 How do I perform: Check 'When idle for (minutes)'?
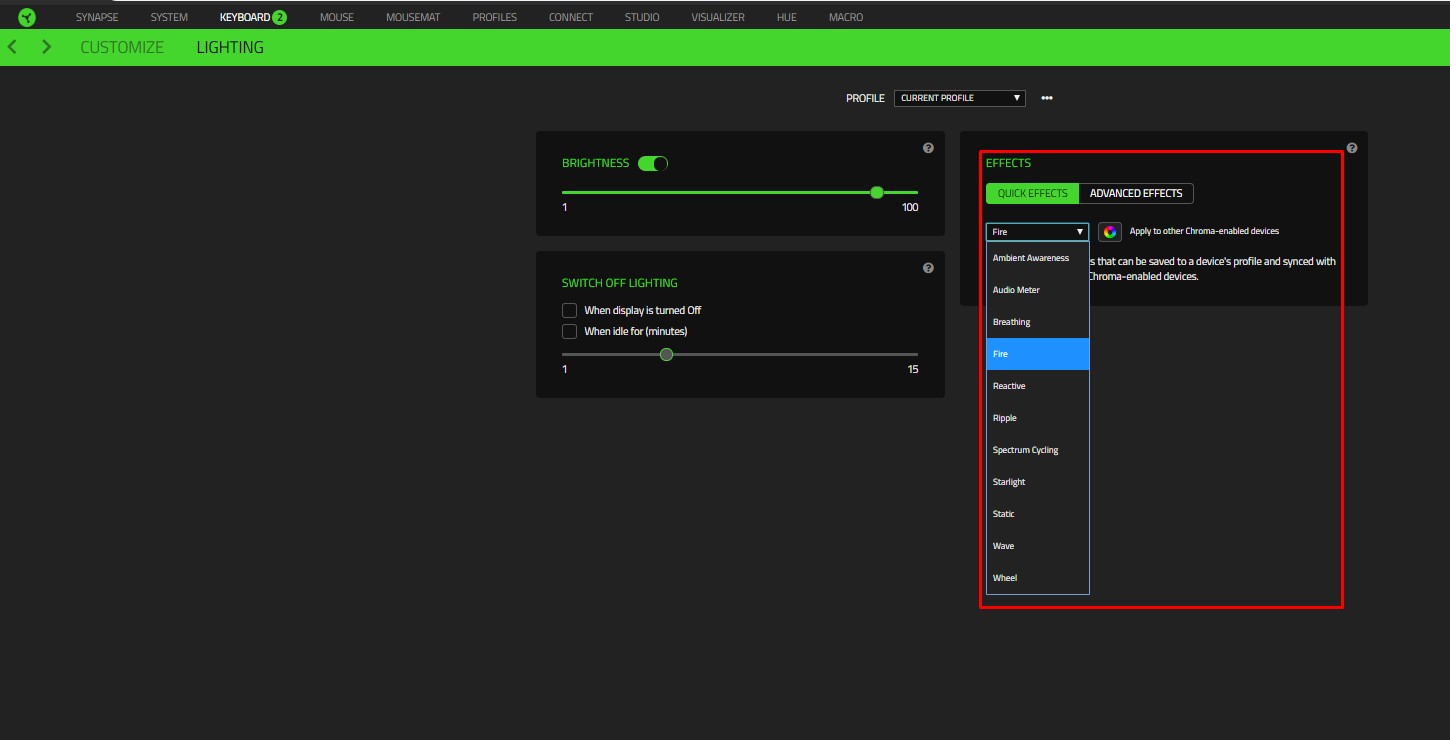[570, 331]
